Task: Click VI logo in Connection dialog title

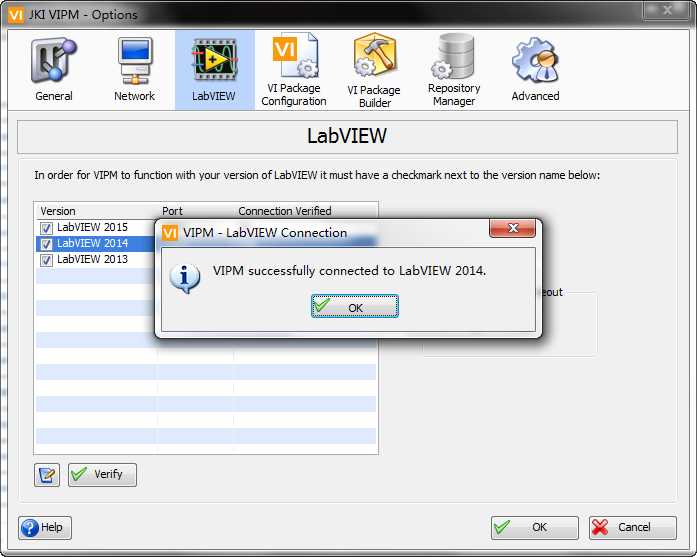Action: point(170,232)
